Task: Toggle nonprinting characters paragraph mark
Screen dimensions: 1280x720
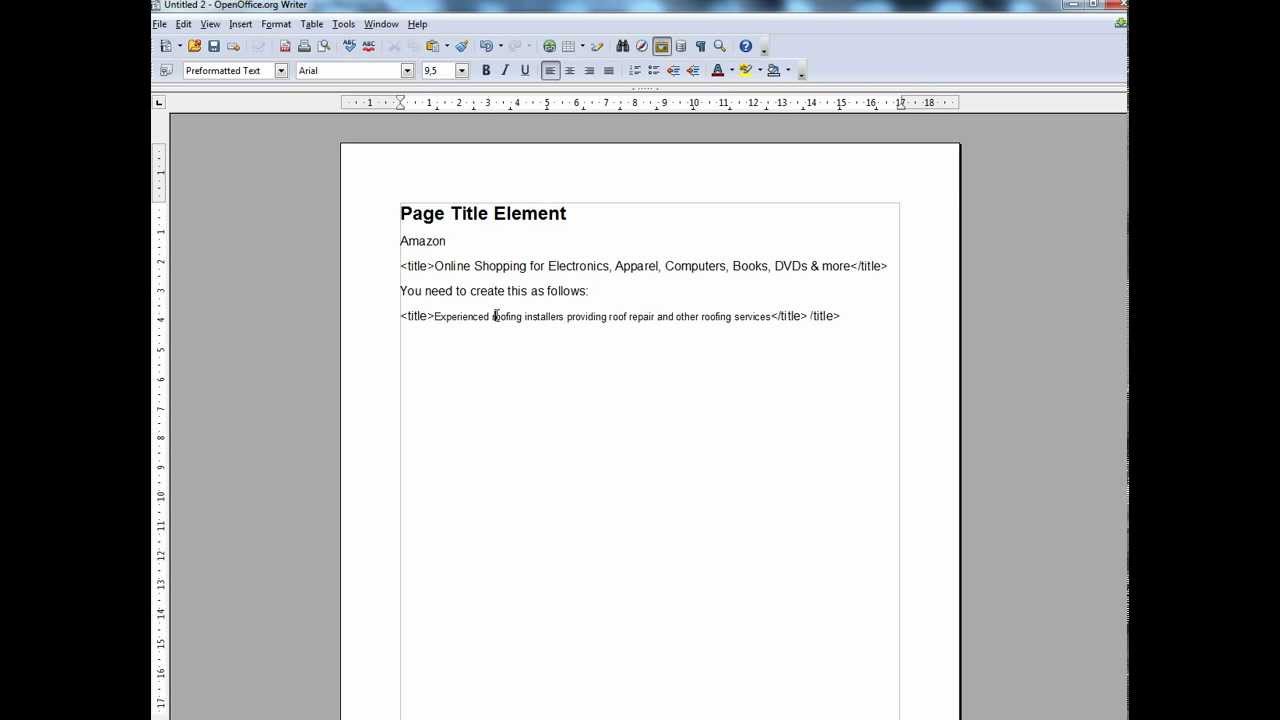Action: click(700, 46)
